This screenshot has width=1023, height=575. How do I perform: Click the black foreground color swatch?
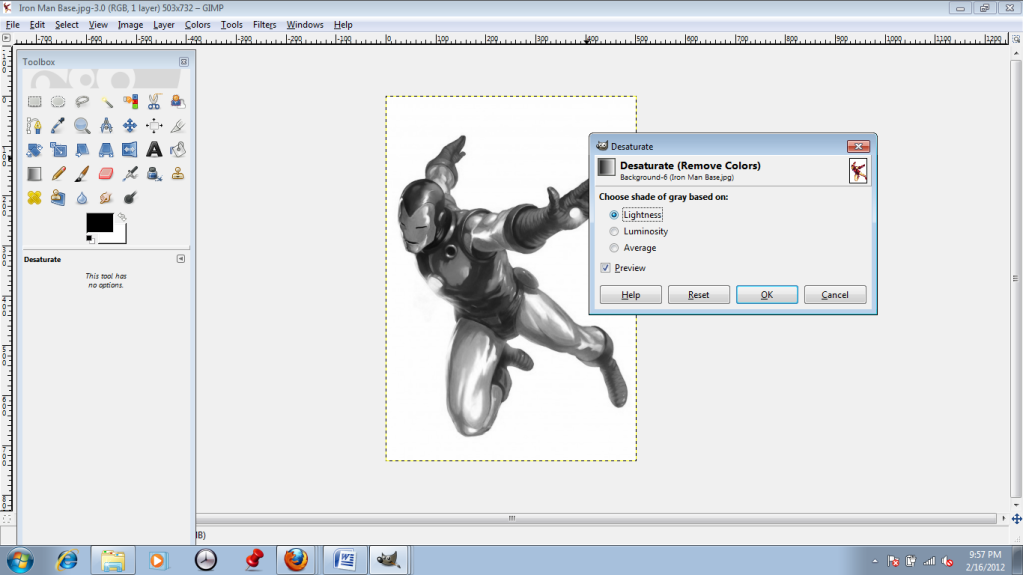(99, 223)
